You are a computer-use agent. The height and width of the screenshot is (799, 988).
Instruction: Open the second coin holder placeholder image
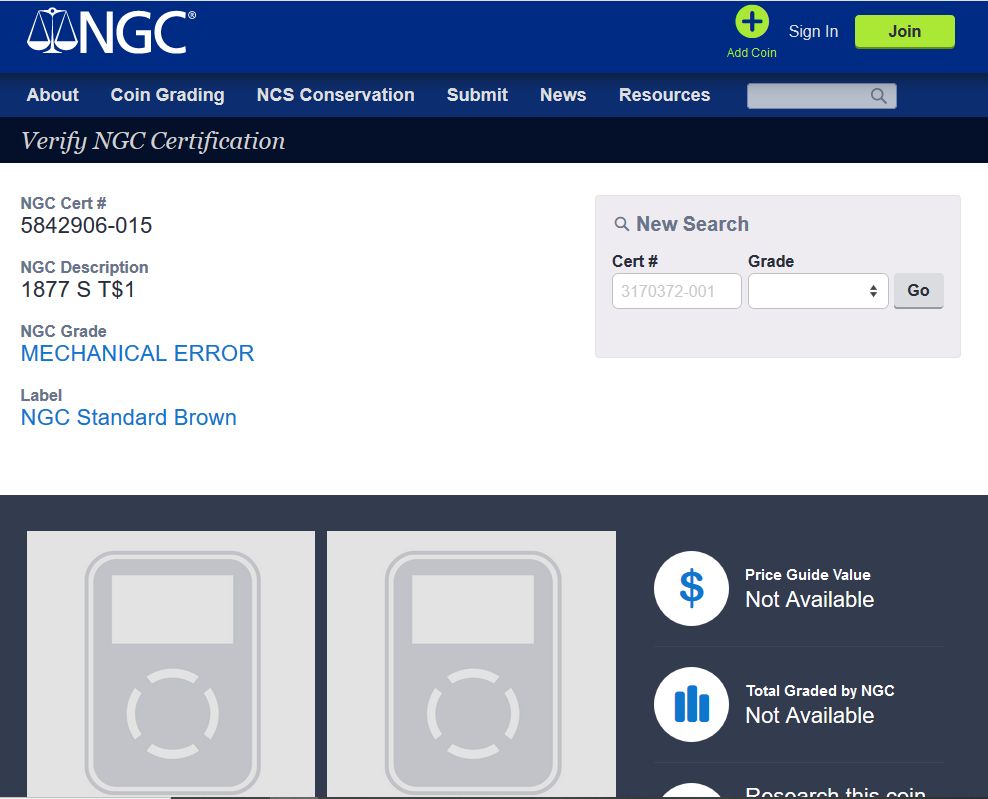[x=471, y=664]
